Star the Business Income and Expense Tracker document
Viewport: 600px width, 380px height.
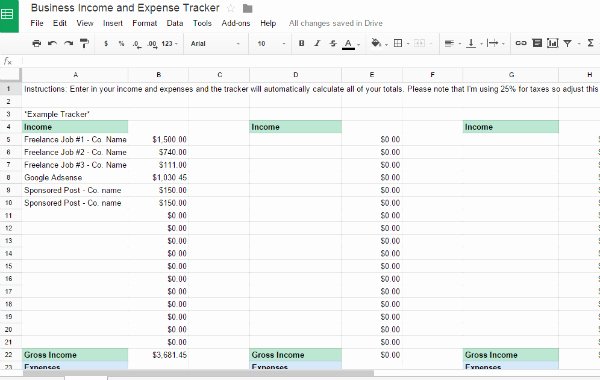point(230,8)
